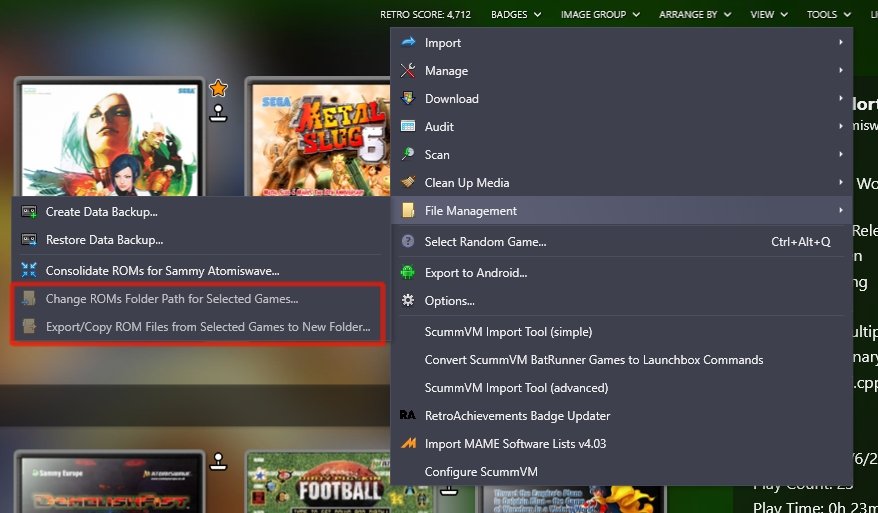Image resolution: width=878 pixels, height=513 pixels.
Task: Select Export/Copy ROM Files to New Folder
Action: point(199,327)
